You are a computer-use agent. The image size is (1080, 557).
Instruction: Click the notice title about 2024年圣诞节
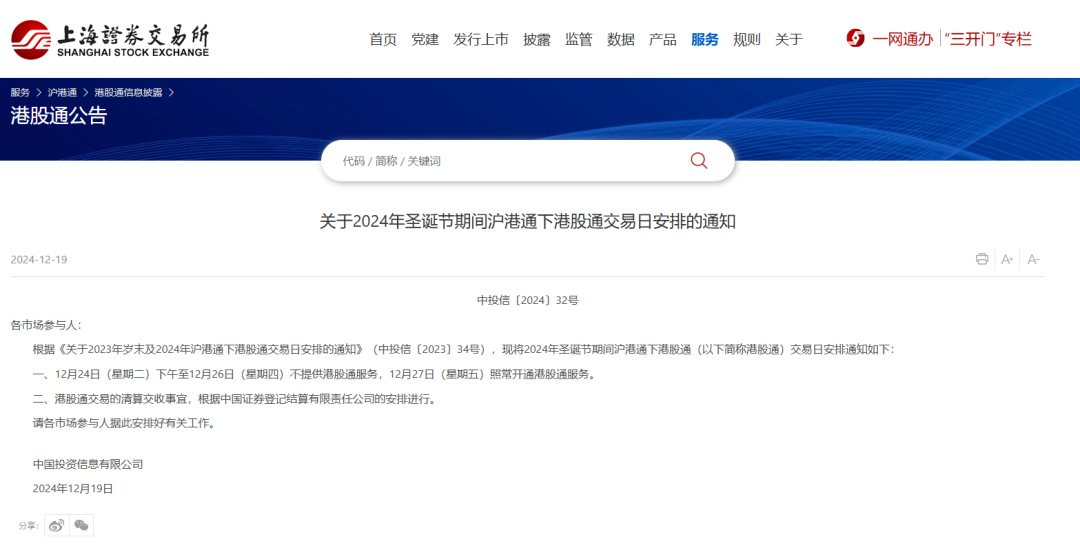528,222
